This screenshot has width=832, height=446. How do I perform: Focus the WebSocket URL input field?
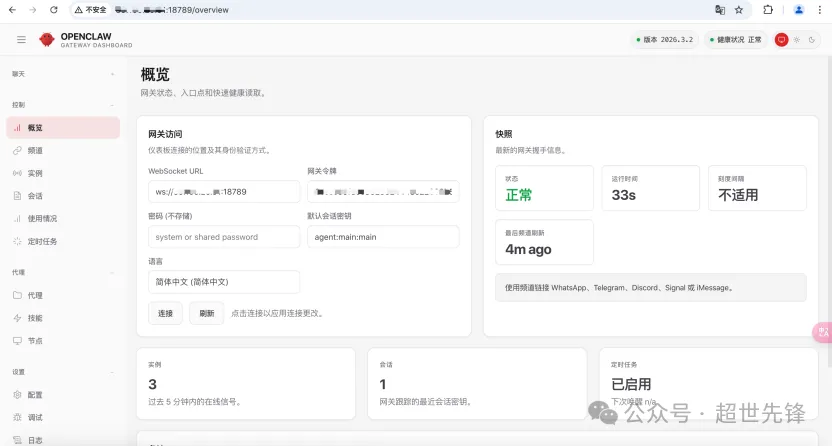coord(224,192)
